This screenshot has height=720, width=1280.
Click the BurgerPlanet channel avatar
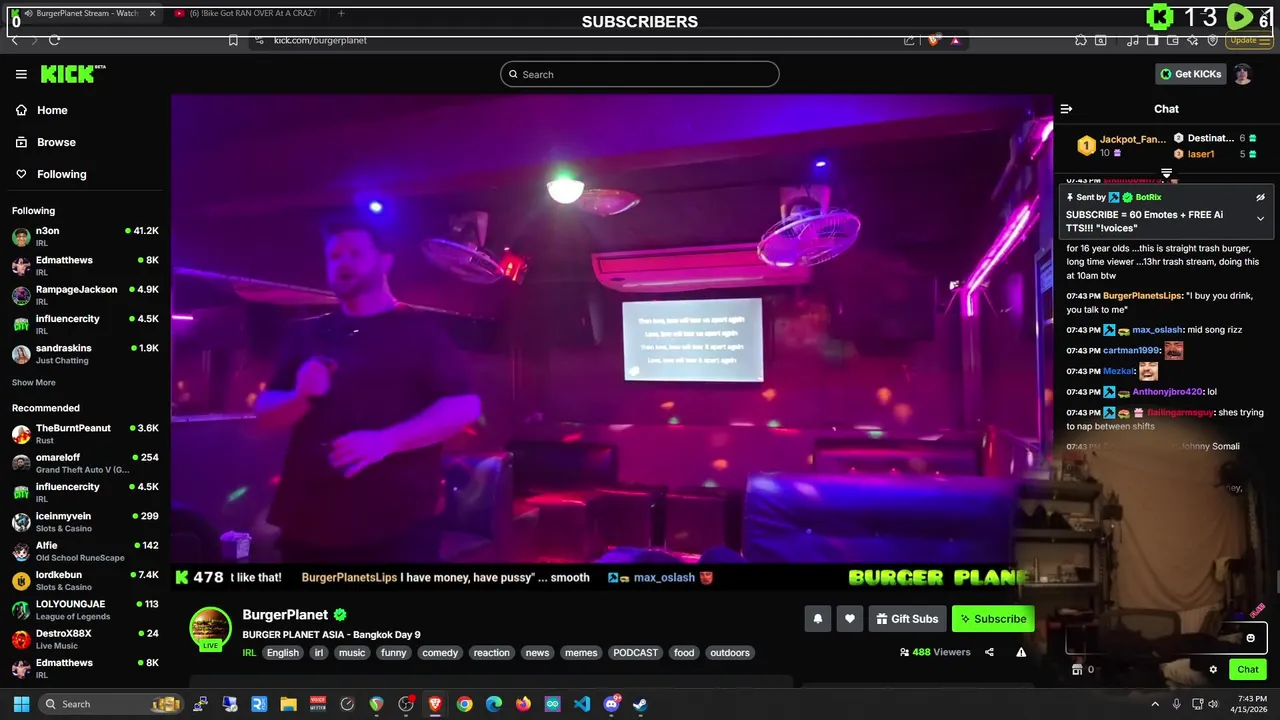click(x=210, y=629)
